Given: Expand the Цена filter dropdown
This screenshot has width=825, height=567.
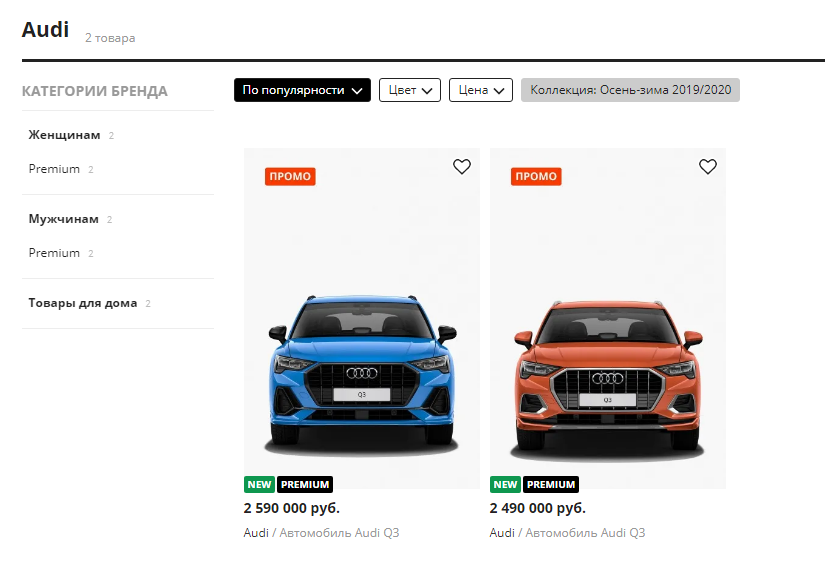Looking at the screenshot, I should pyautogui.click(x=481, y=90).
